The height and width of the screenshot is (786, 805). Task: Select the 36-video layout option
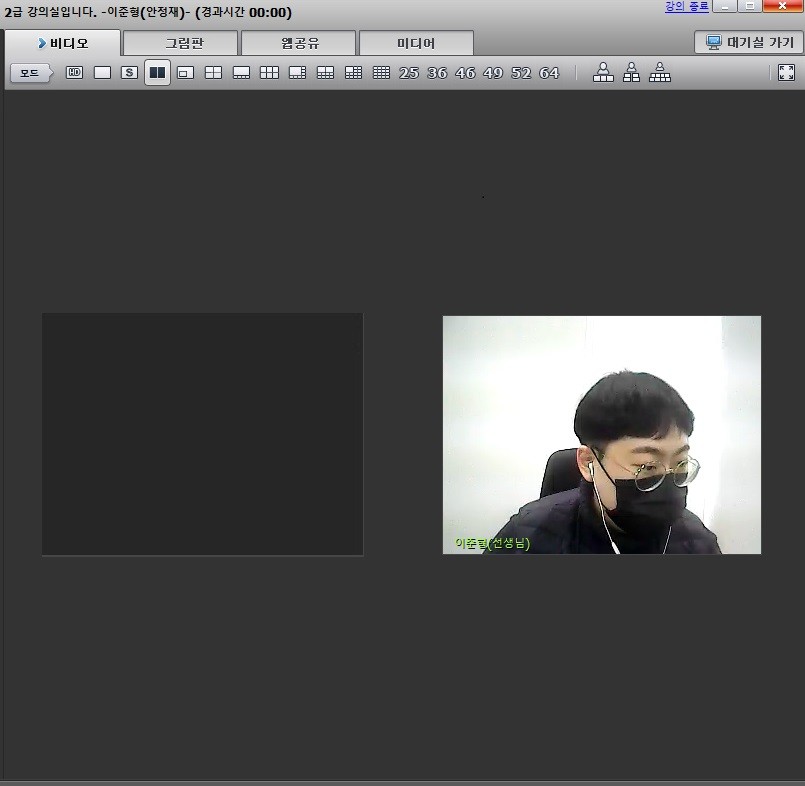(x=437, y=73)
